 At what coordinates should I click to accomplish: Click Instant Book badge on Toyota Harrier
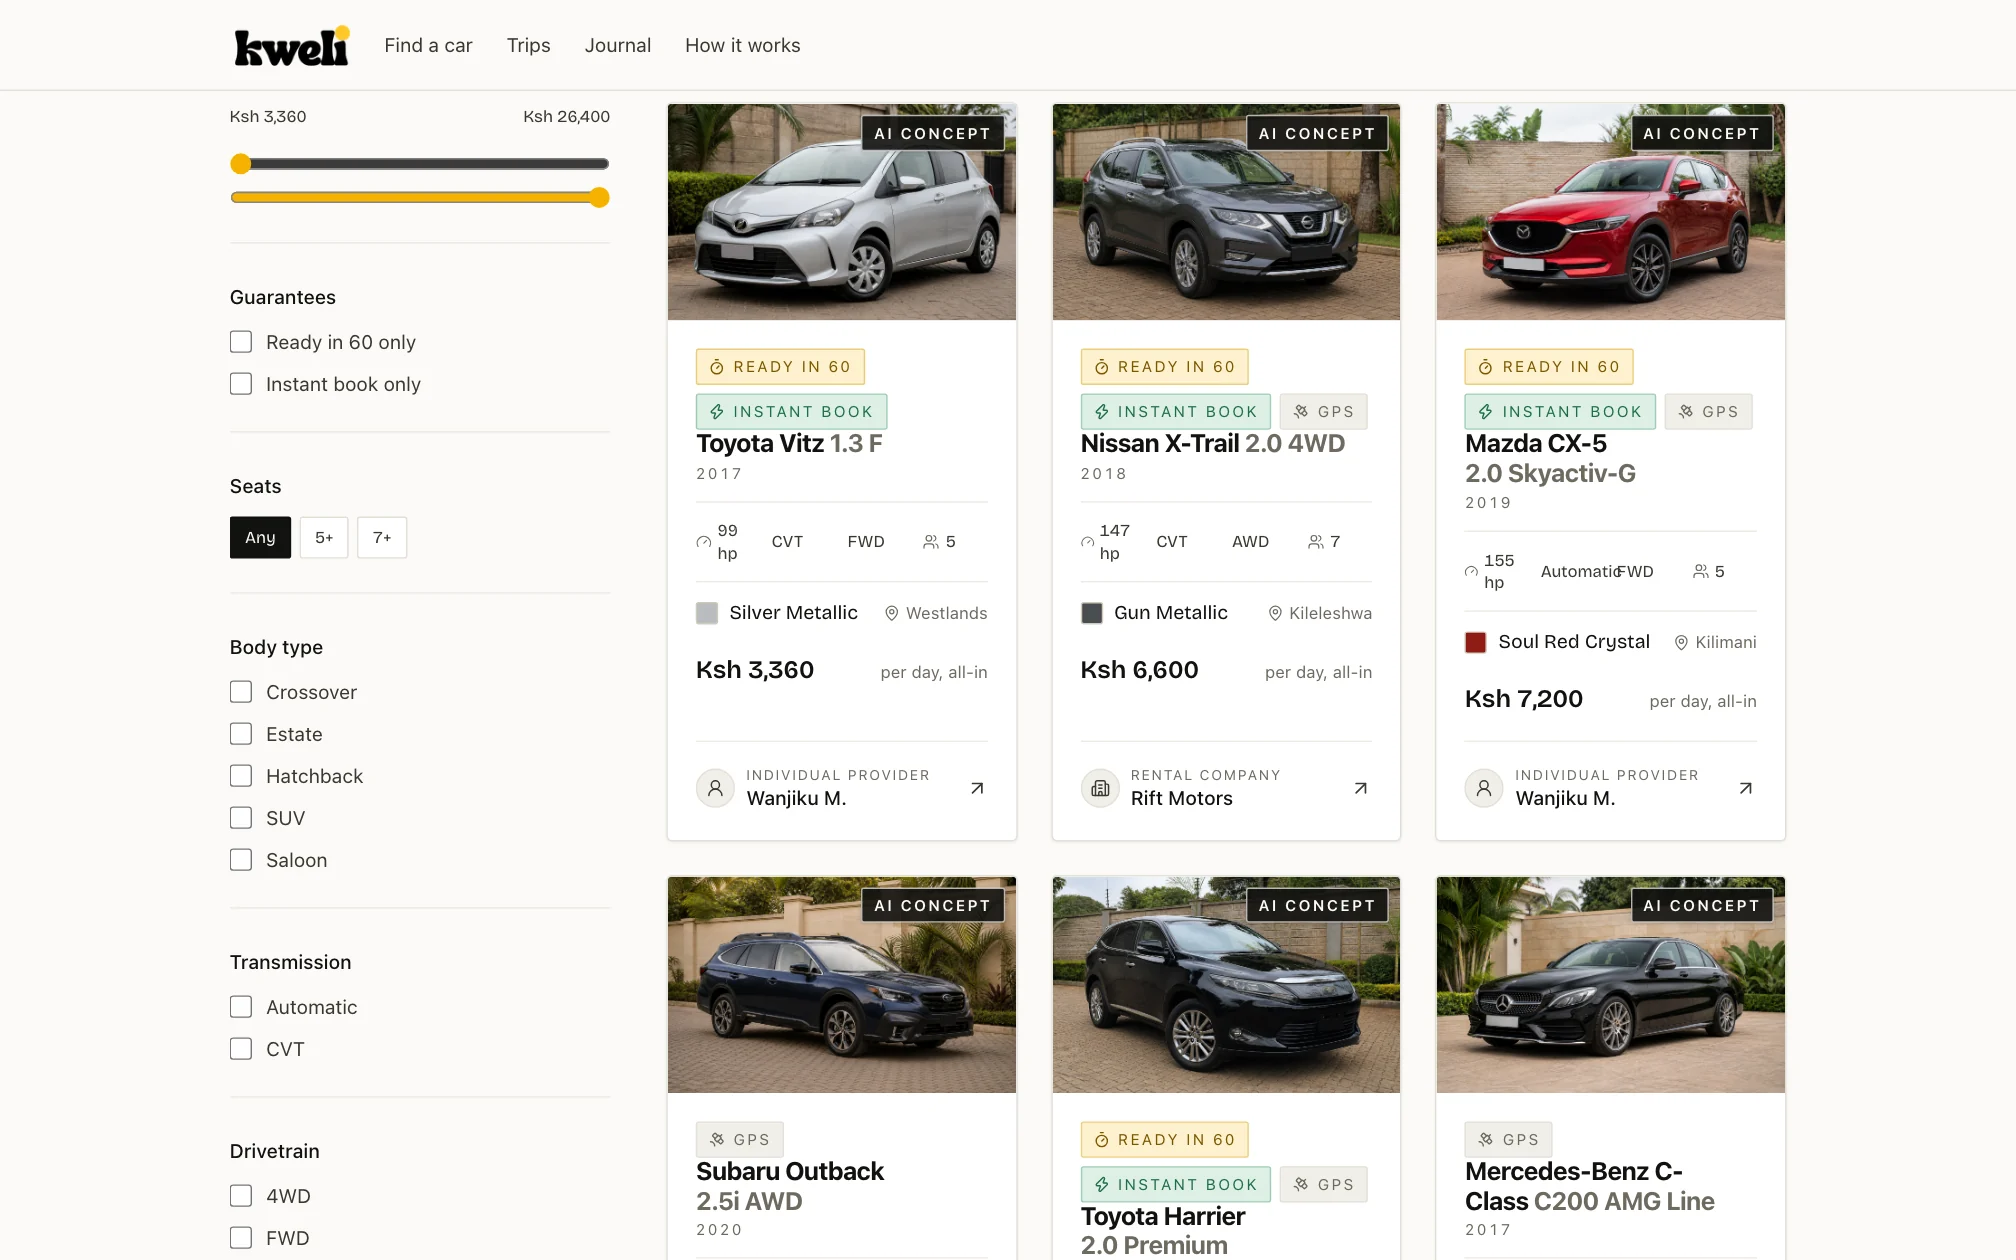coord(1176,1185)
